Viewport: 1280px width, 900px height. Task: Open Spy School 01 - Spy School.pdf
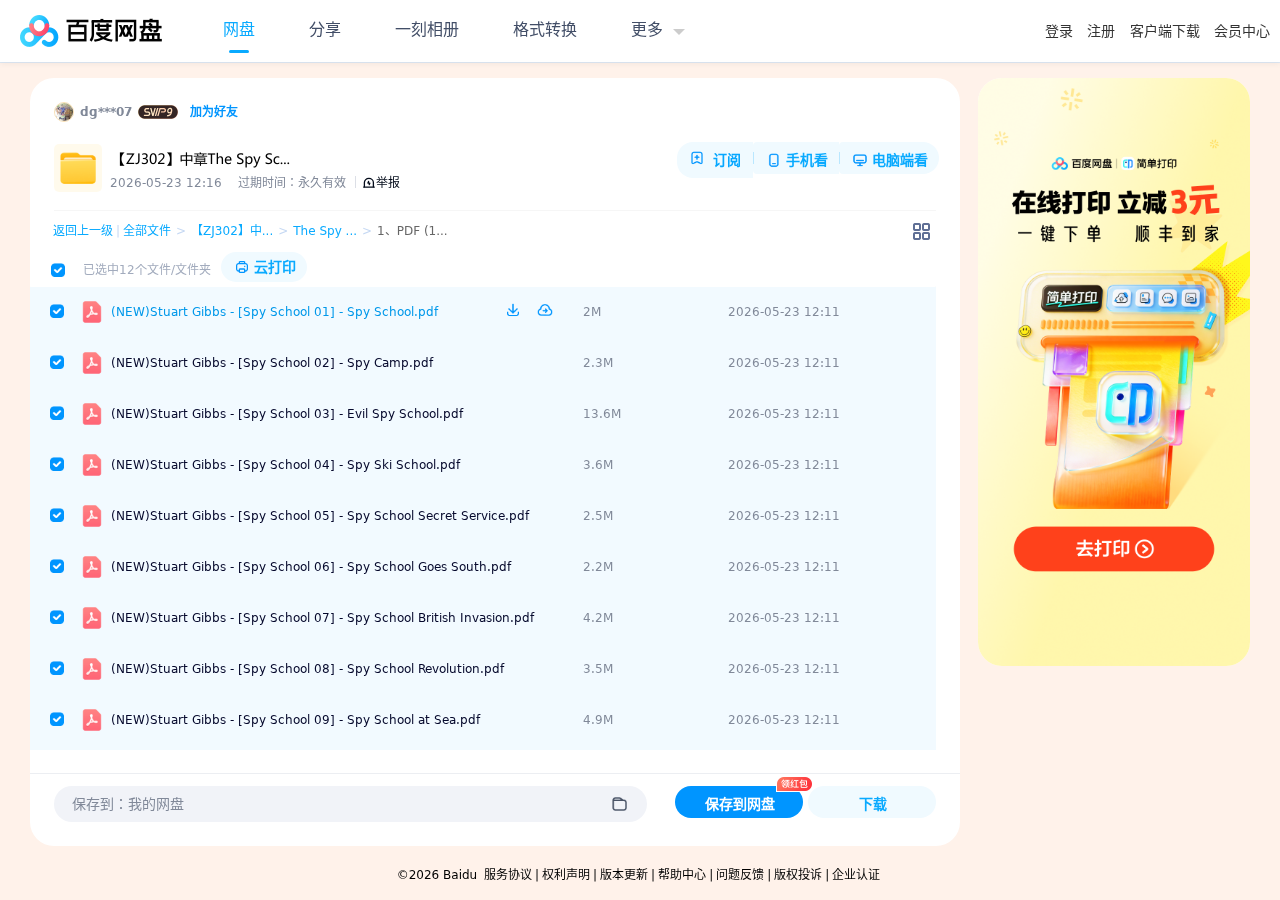[275, 312]
